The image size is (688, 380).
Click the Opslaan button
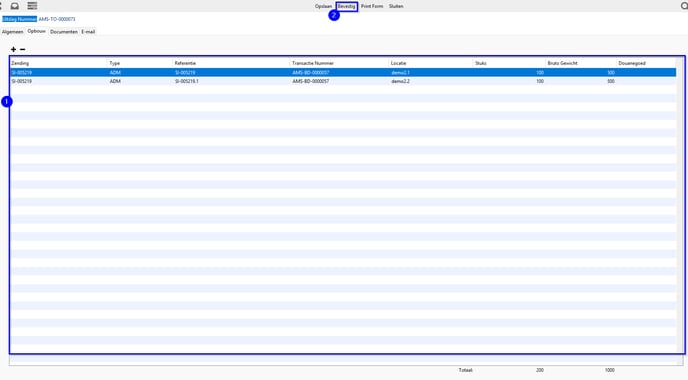323,6
